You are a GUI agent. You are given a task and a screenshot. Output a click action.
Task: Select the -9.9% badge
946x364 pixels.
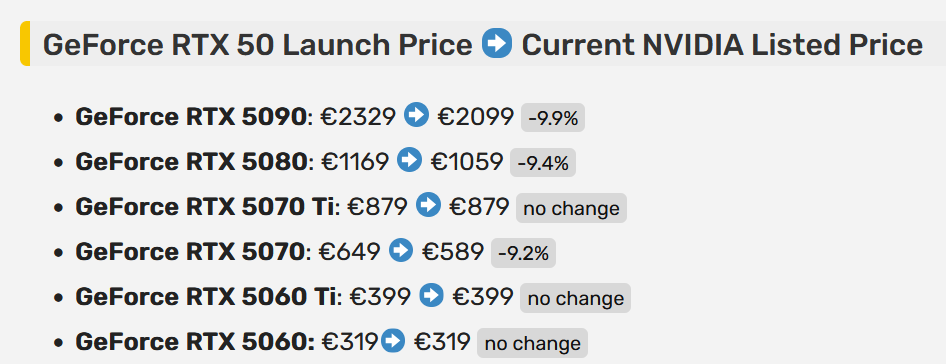click(x=553, y=118)
